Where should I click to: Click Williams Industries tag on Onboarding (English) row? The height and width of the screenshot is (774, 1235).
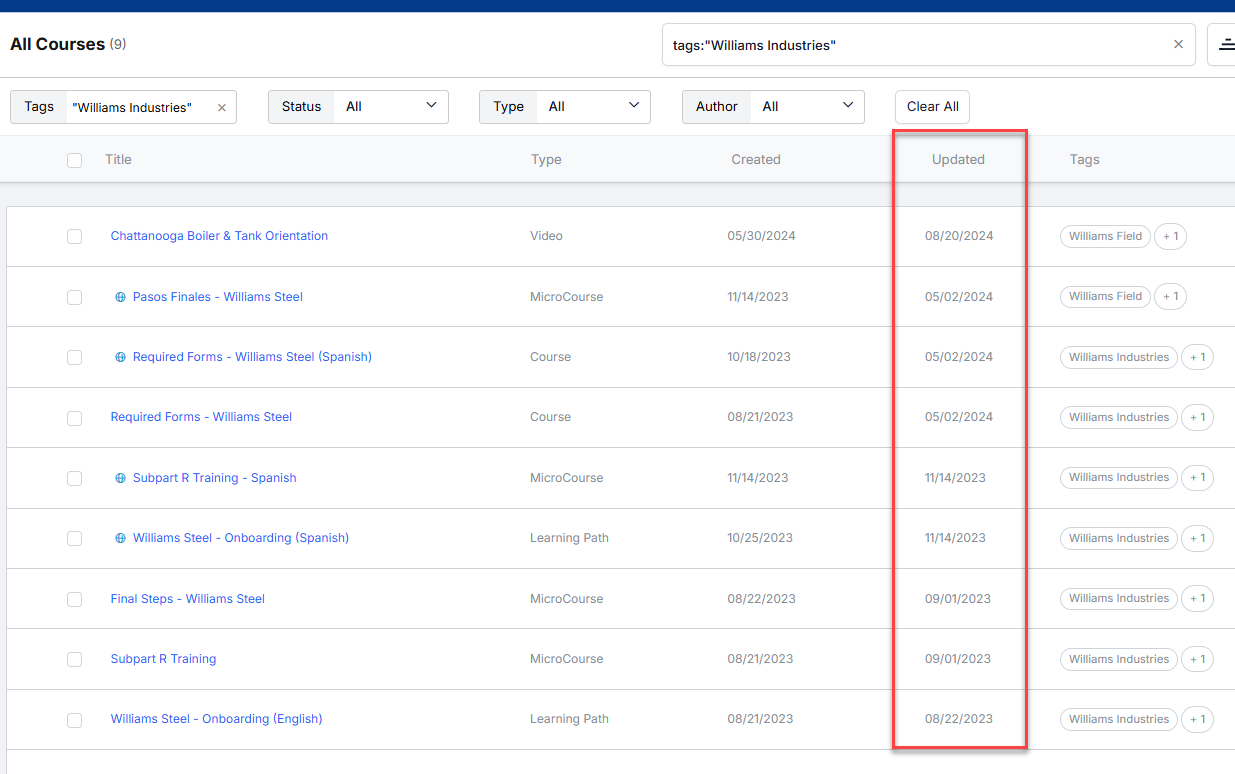[1119, 719]
